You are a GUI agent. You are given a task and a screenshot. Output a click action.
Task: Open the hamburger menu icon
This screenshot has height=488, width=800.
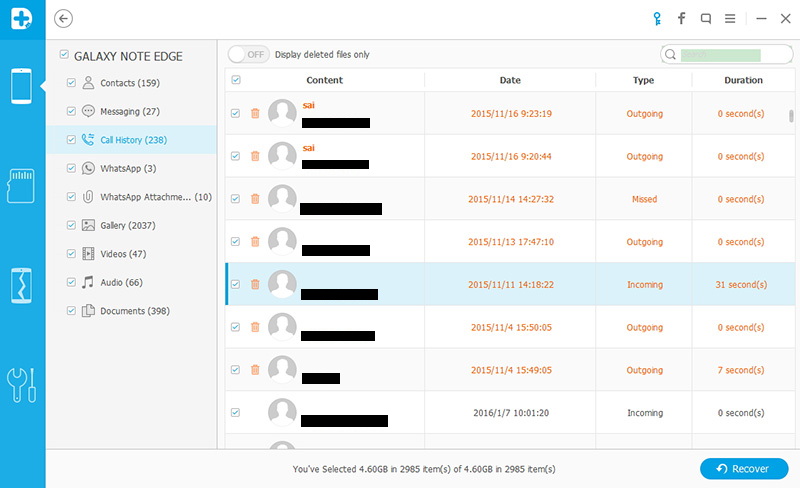pyautogui.click(x=730, y=19)
